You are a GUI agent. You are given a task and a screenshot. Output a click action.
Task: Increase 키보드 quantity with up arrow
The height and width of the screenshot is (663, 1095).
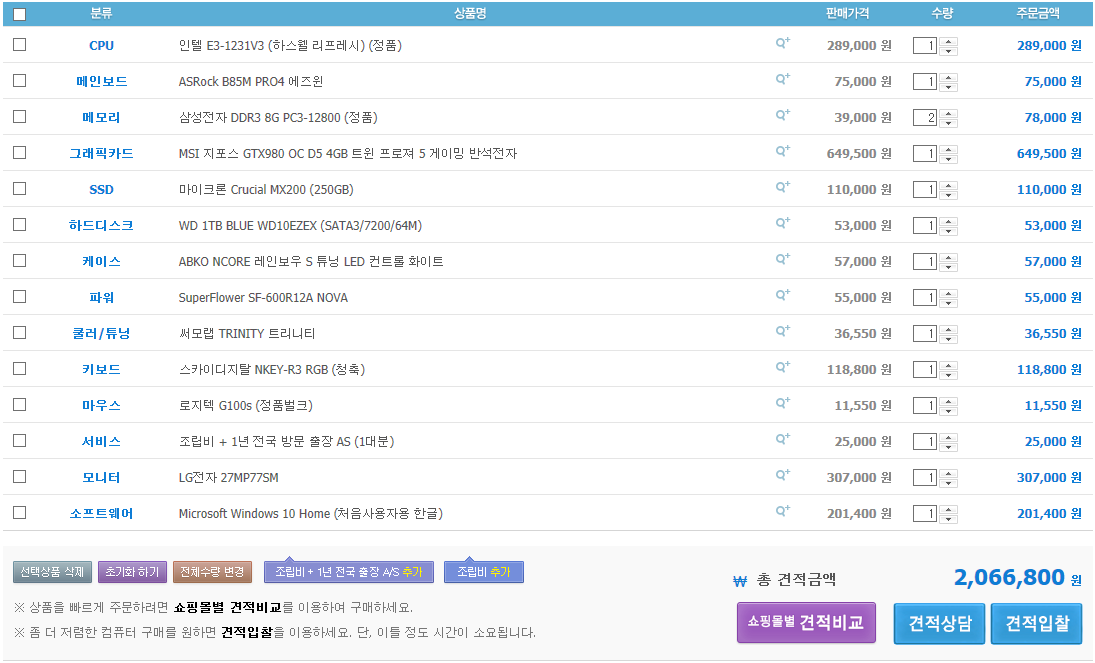[948, 365]
